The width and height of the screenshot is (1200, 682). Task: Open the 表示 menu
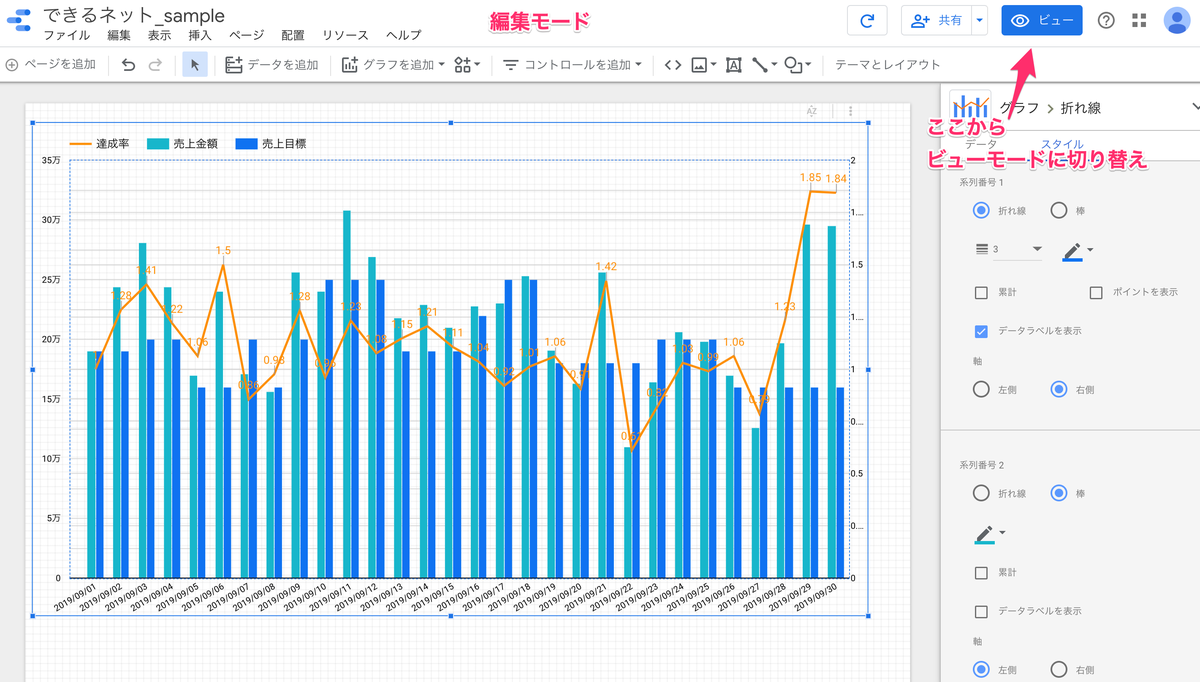(x=159, y=35)
